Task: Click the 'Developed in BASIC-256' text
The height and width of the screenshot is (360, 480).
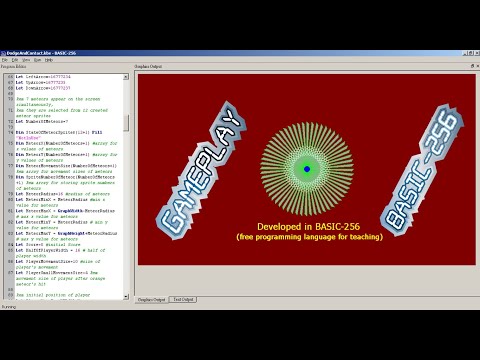Action: point(308,227)
